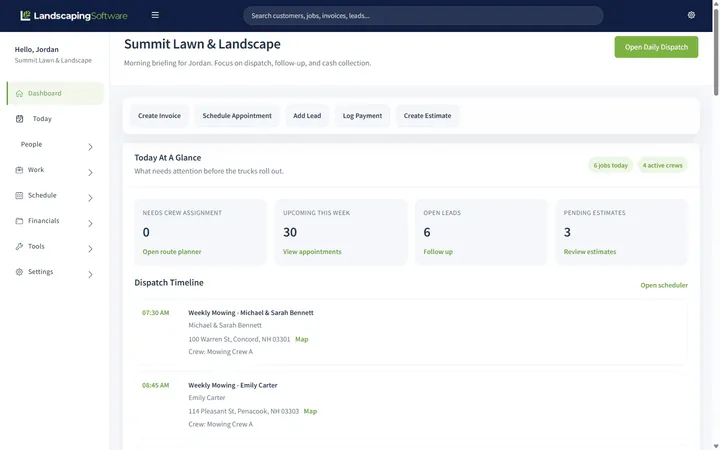Click the Pending Estimates value 3
This screenshot has width=720, height=450.
point(568,232)
